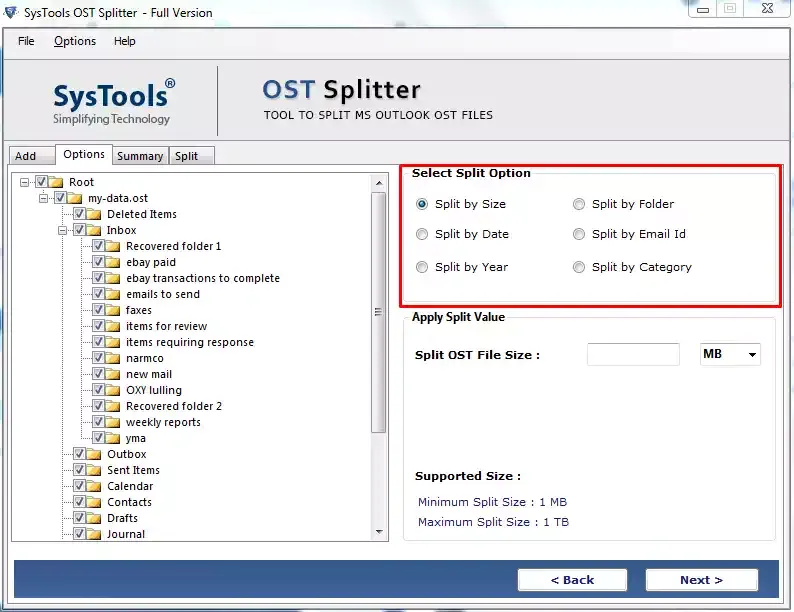The height and width of the screenshot is (612, 794).
Task: Click the yma folder icon
Action: pyautogui.click(x=113, y=438)
